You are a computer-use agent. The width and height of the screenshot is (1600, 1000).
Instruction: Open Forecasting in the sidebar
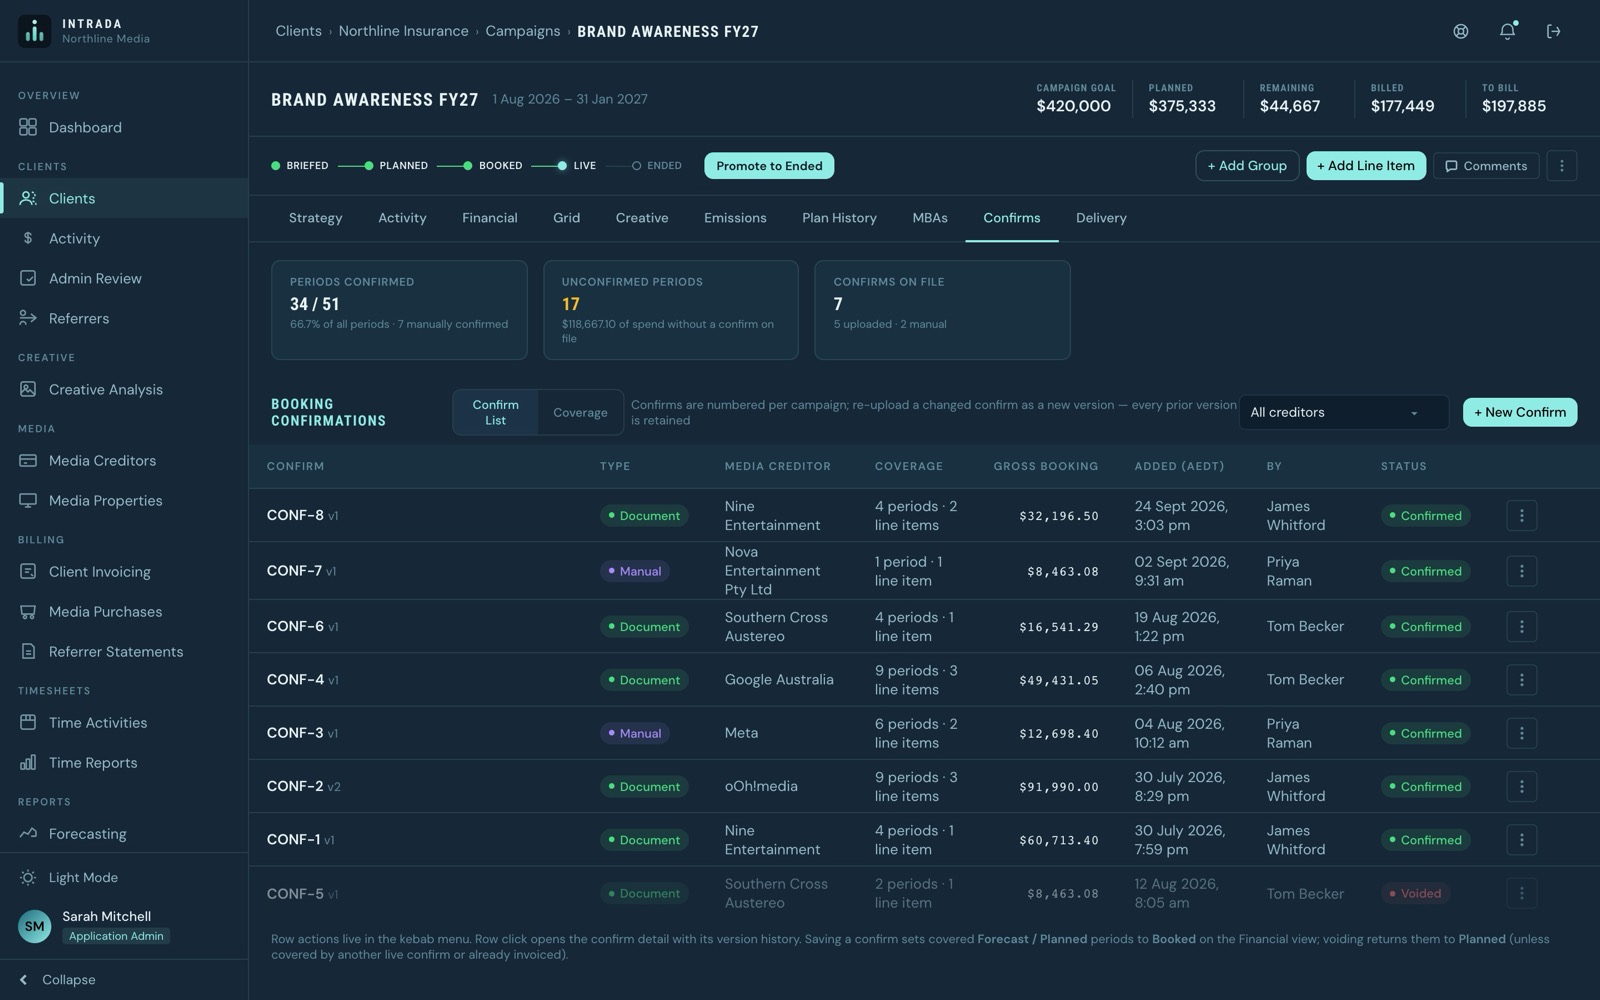[124, 833]
